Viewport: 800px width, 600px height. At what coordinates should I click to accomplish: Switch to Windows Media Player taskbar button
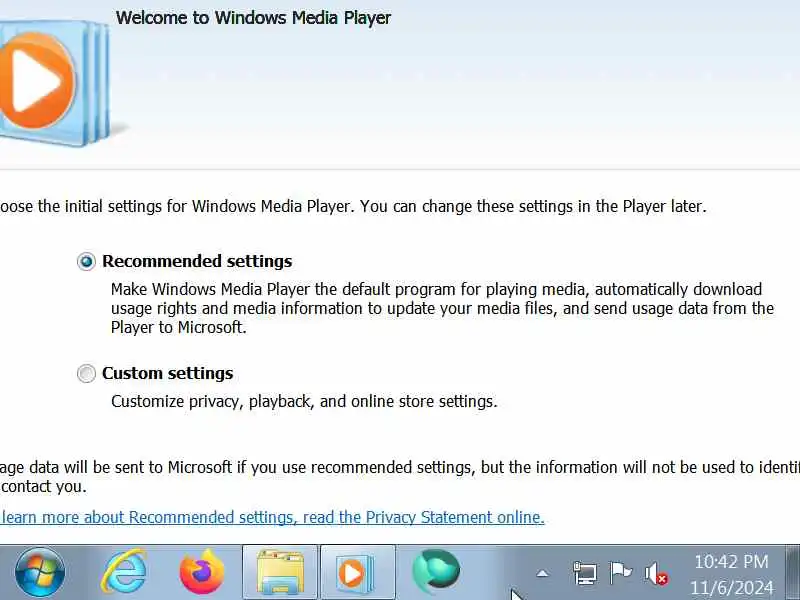pos(358,571)
